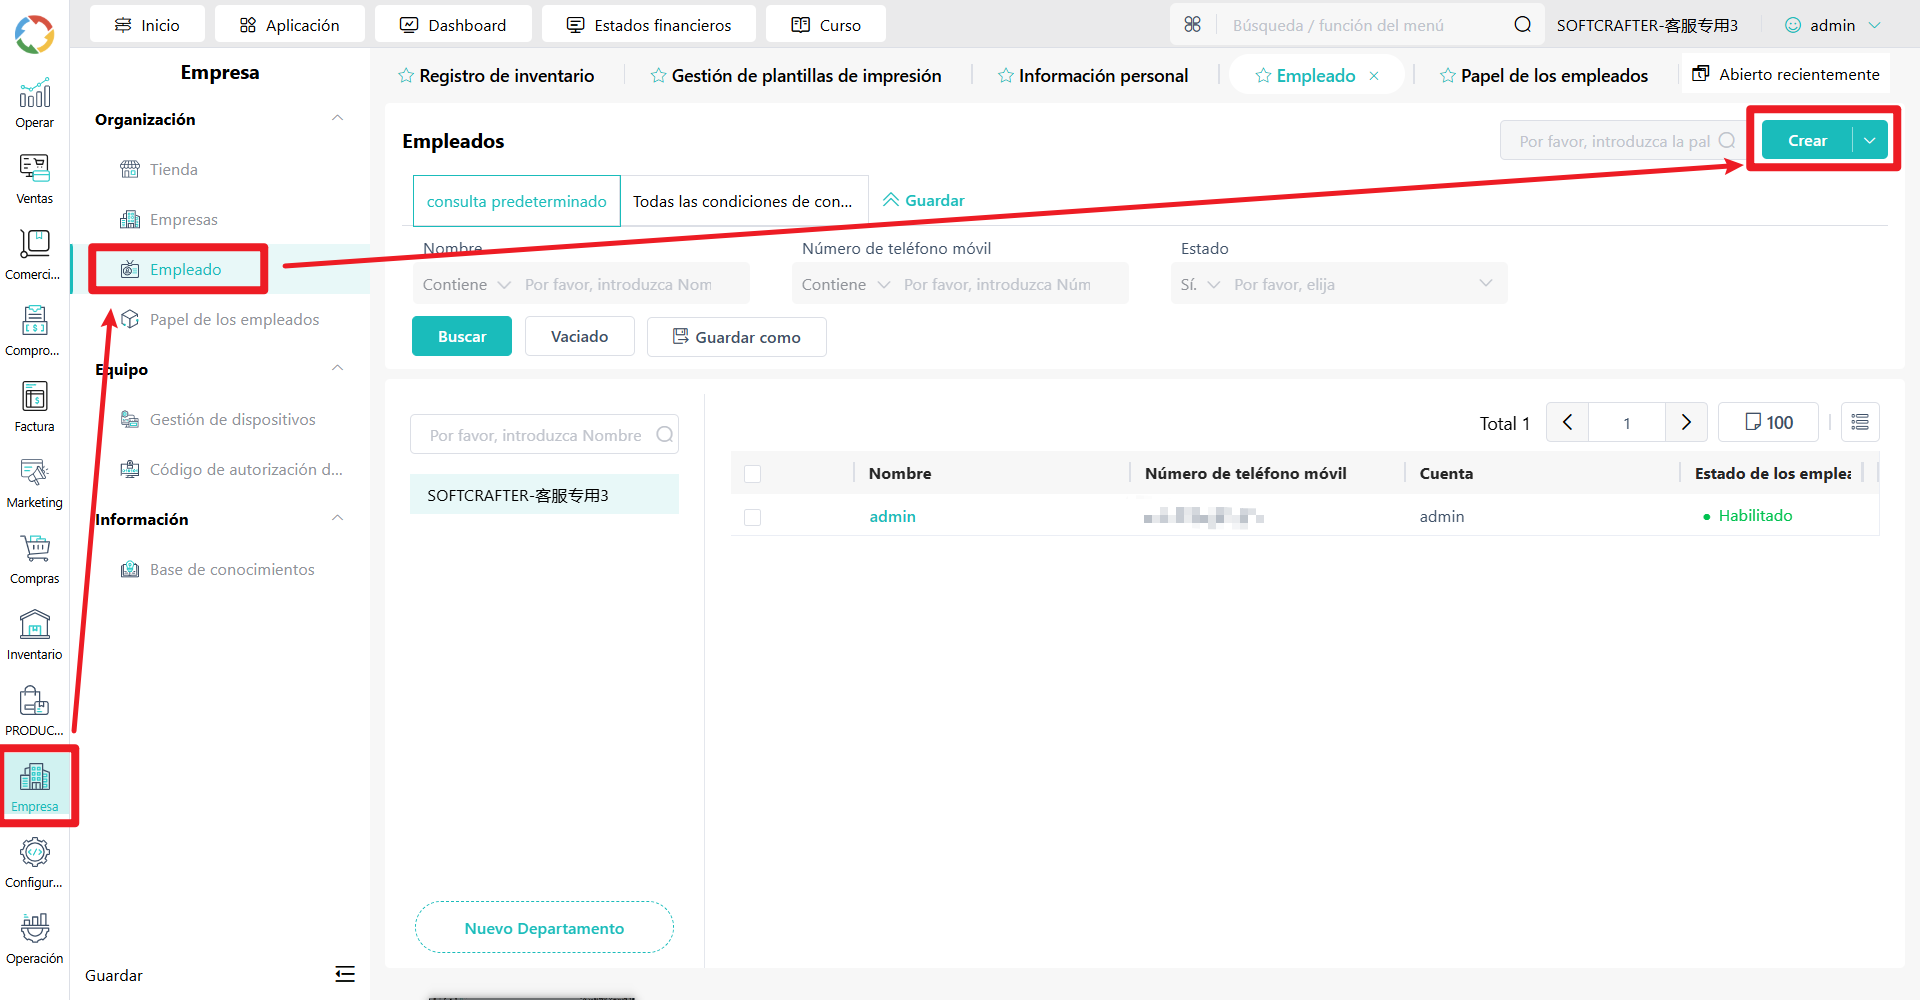
Task: Click the Buscar button
Action: pyautogui.click(x=462, y=336)
